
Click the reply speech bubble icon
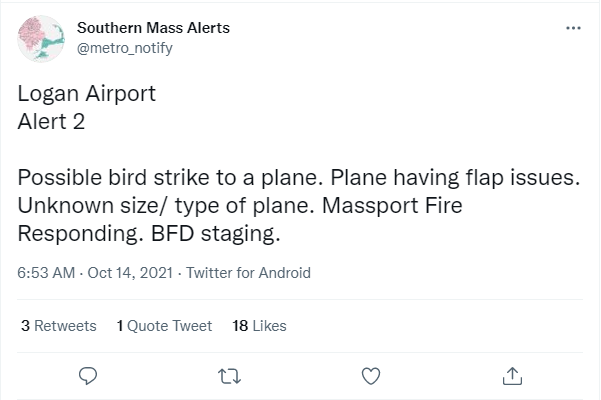[88, 375]
